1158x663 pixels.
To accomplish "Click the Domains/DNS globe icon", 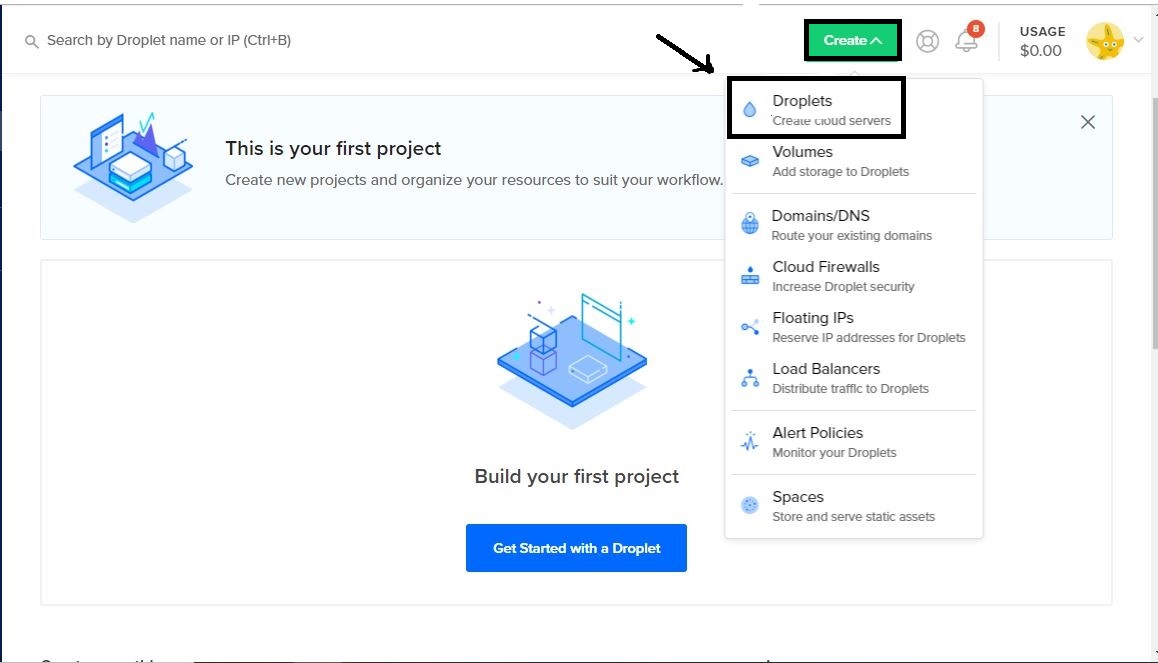I will coord(751,222).
